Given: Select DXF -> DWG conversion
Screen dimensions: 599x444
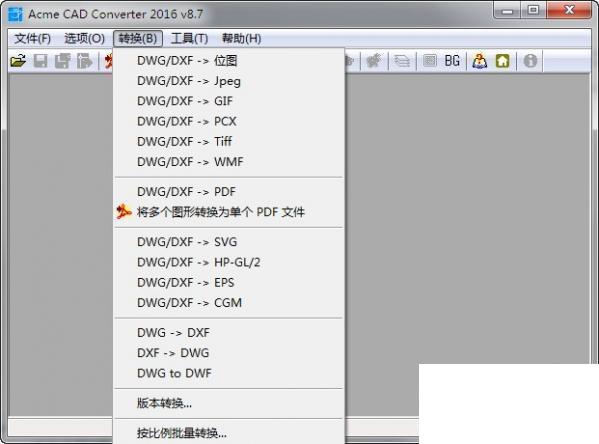Looking at the screenshot, I should pyautogui.click(x=229, y=353).
